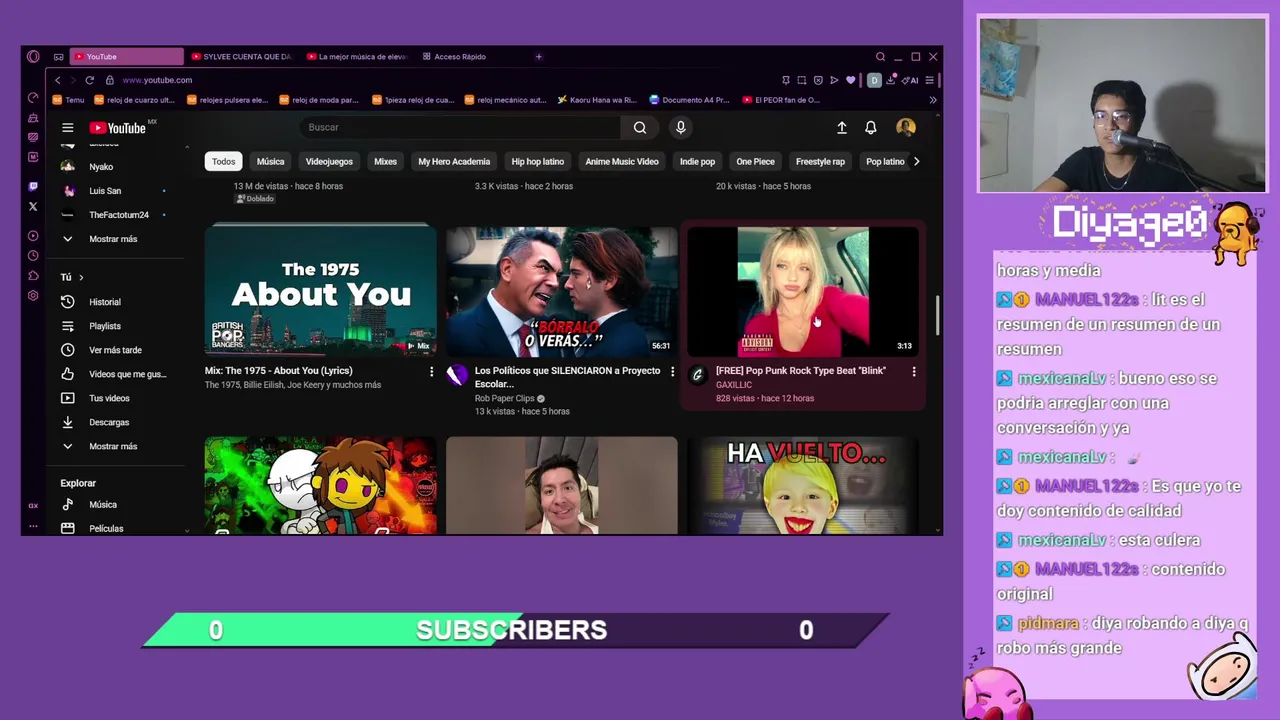Screen dimensions: 1280x720
Task: Select the My Hero Academia chip
Action: (x=454, y=161)
